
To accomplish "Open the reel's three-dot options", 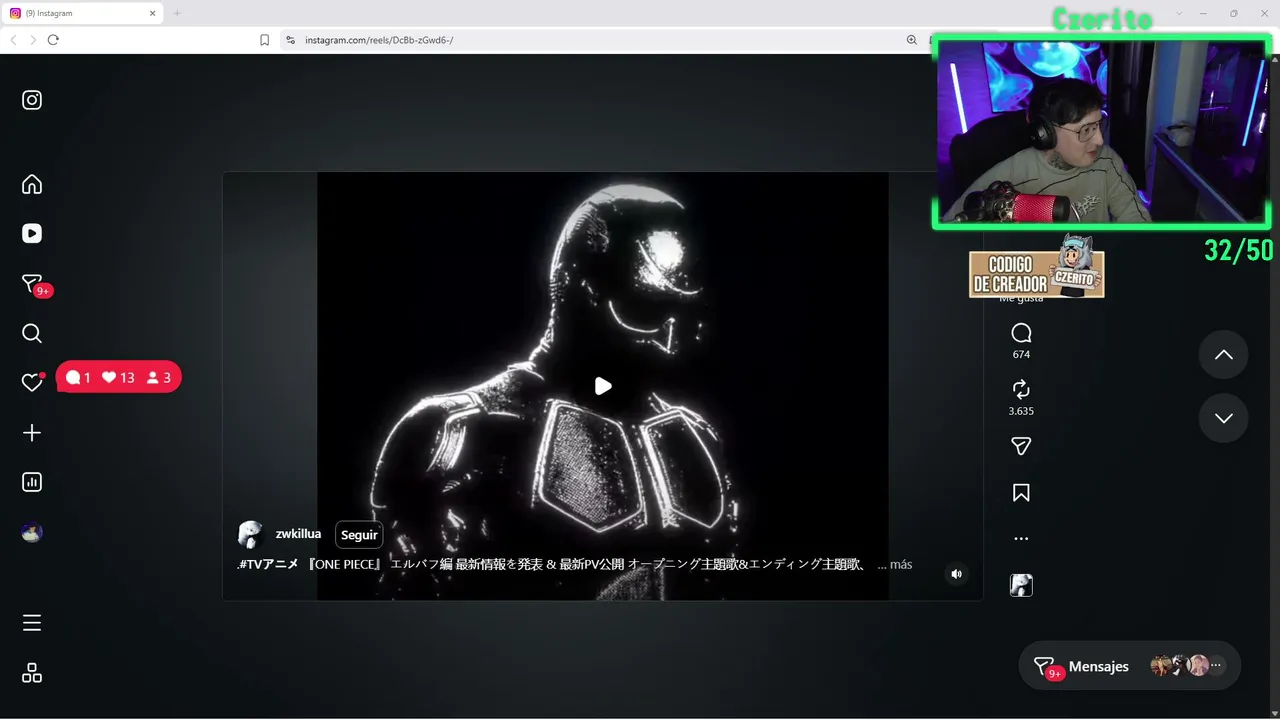I will click(1021, 539).
